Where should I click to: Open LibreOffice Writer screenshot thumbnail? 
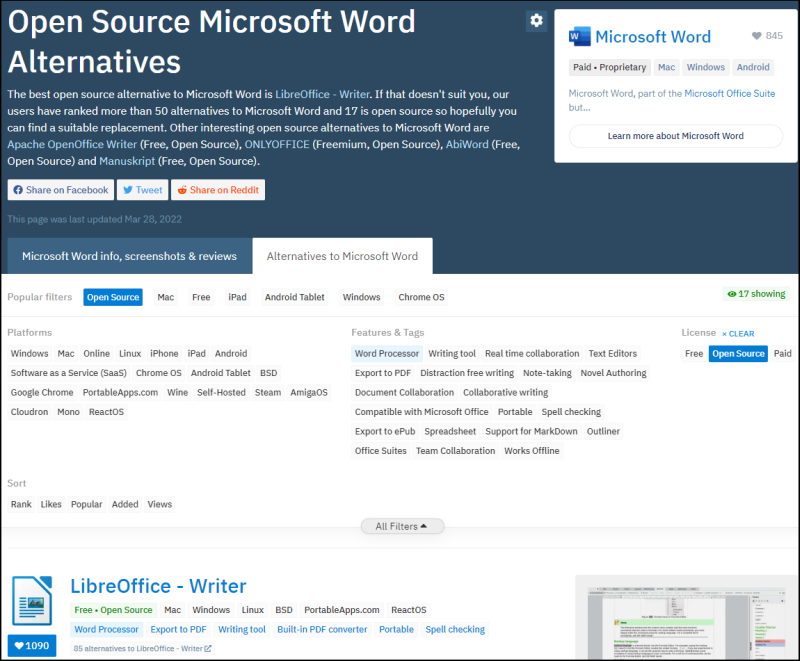[687, 617]
